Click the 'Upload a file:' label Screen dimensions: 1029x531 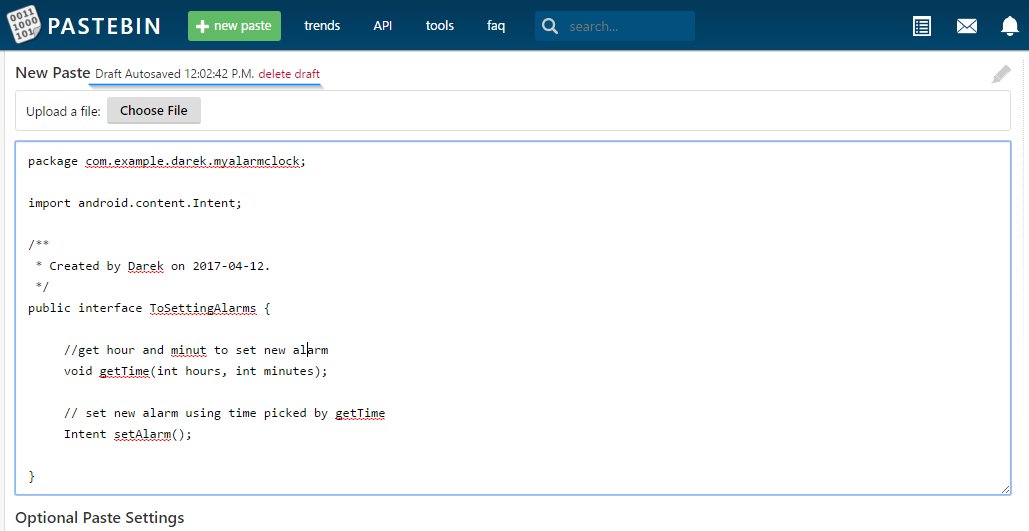tap(63, 112)
